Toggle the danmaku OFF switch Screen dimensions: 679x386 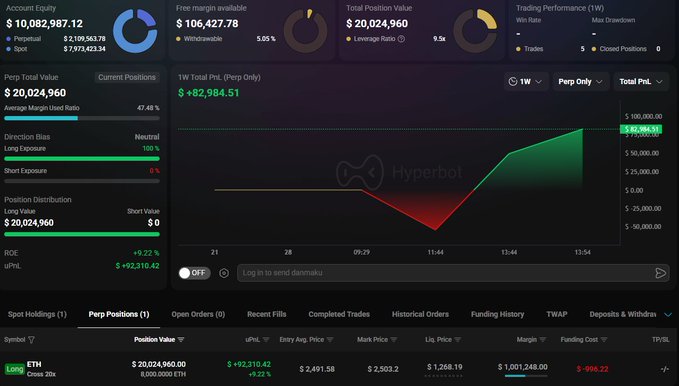tap(194, 272)
